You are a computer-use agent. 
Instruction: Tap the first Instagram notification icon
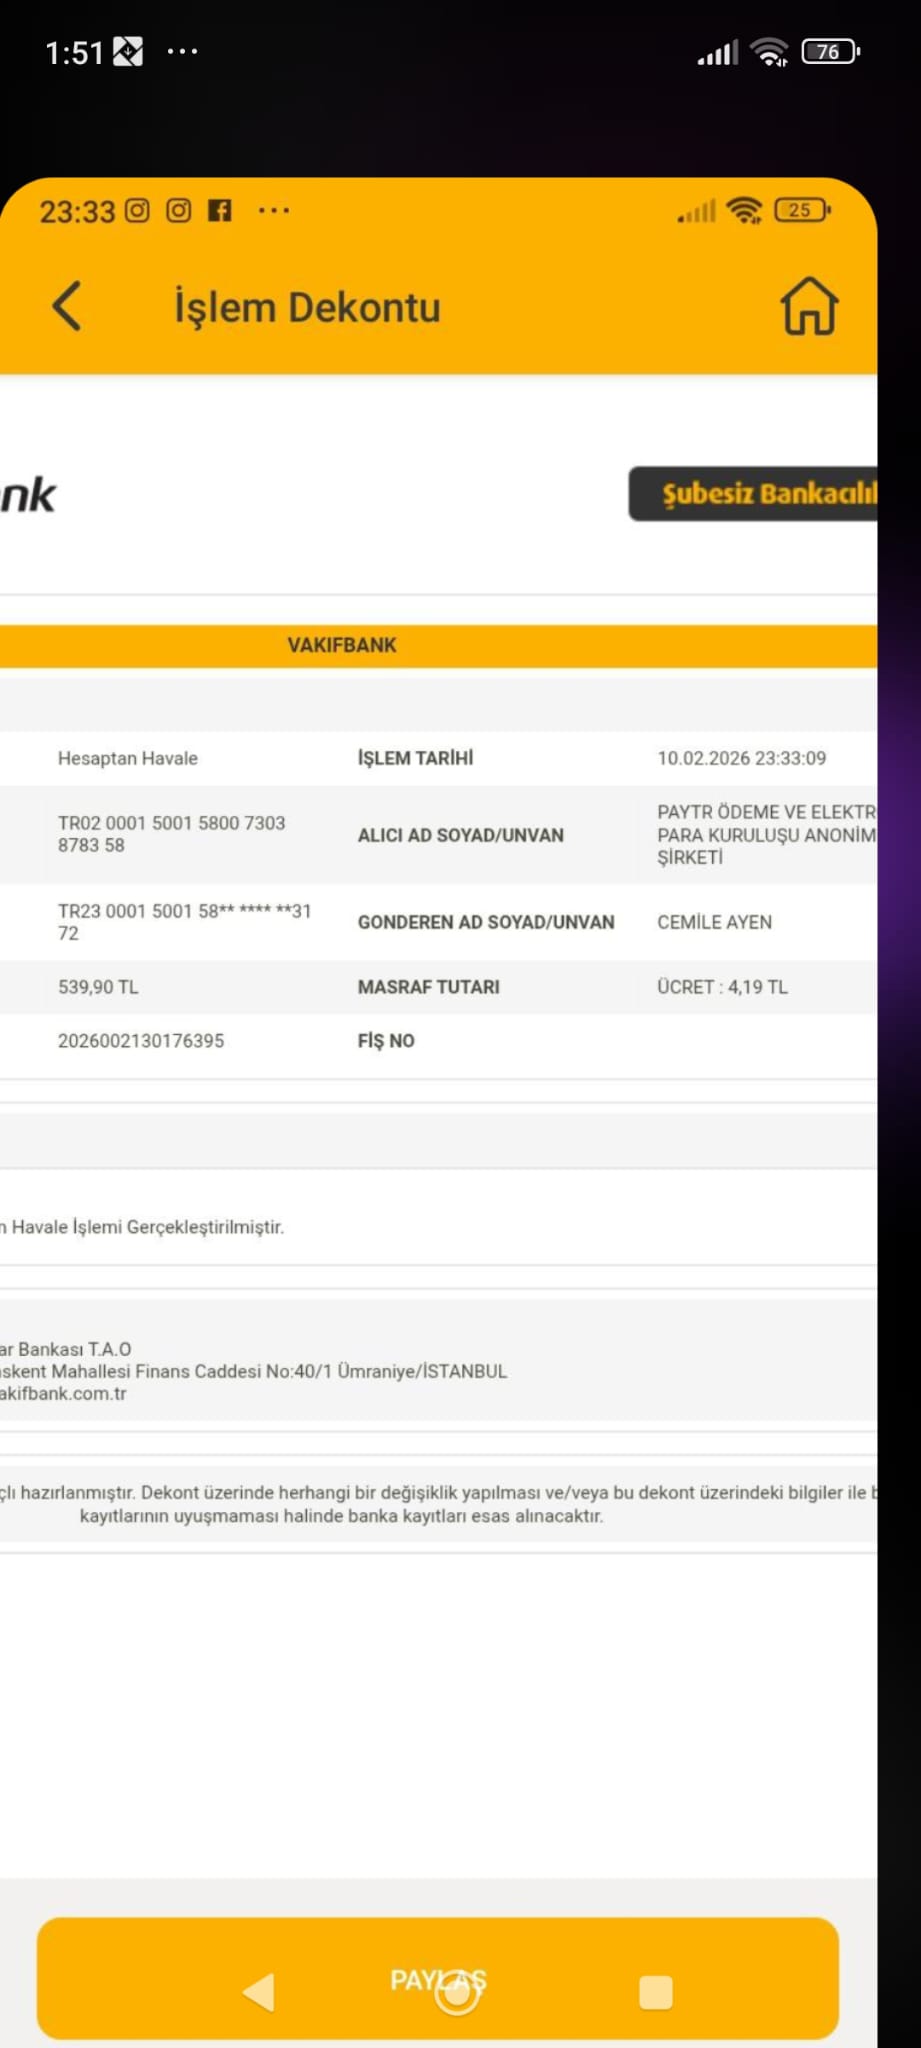(x=137, y=210)
